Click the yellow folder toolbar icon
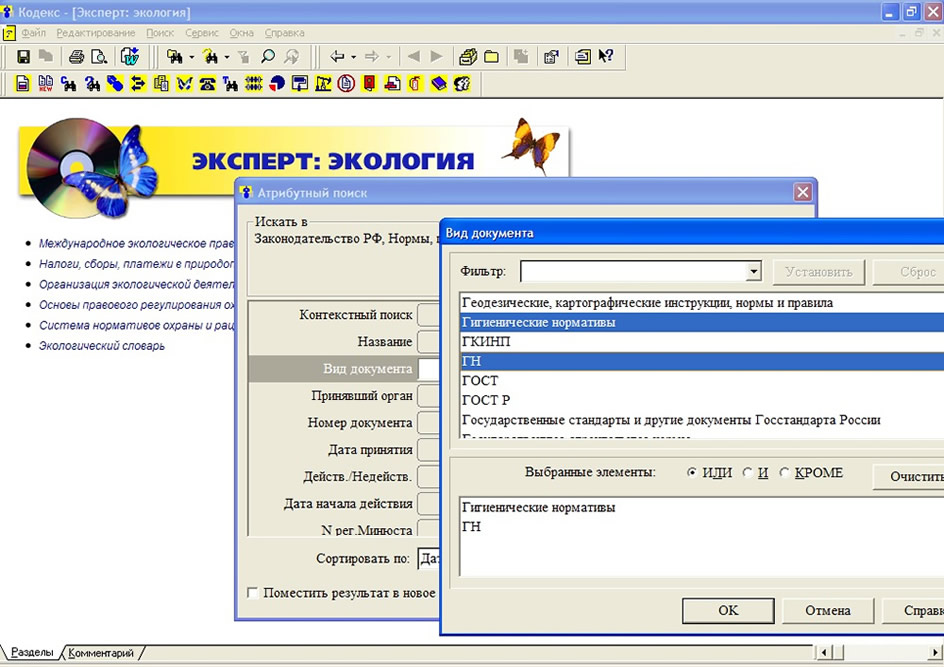The height and width of the screenshot is (667, 944). pos(491,57)
